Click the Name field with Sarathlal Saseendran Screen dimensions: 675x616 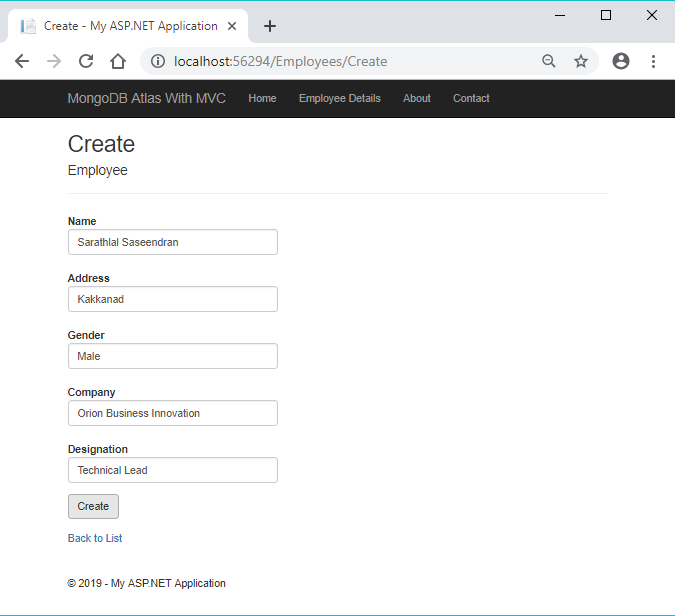(x=173, y=242)
